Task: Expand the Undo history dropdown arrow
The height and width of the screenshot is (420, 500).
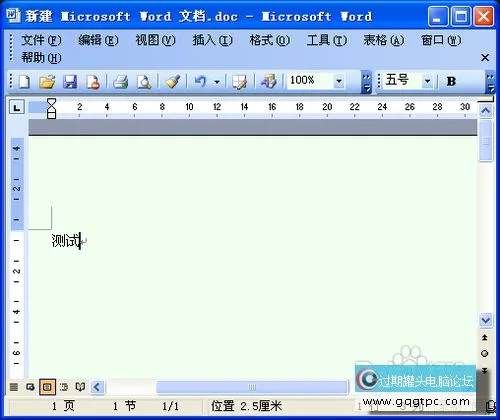Action: [x=217, y=82]
